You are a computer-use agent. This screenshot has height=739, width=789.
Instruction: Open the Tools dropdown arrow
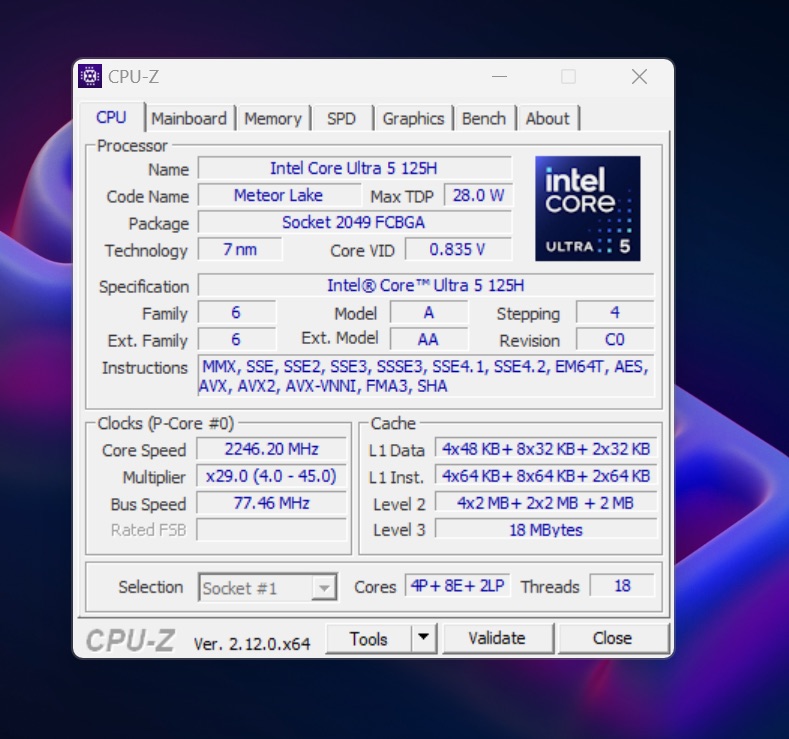pyautogui.click(x=424, y=638)
